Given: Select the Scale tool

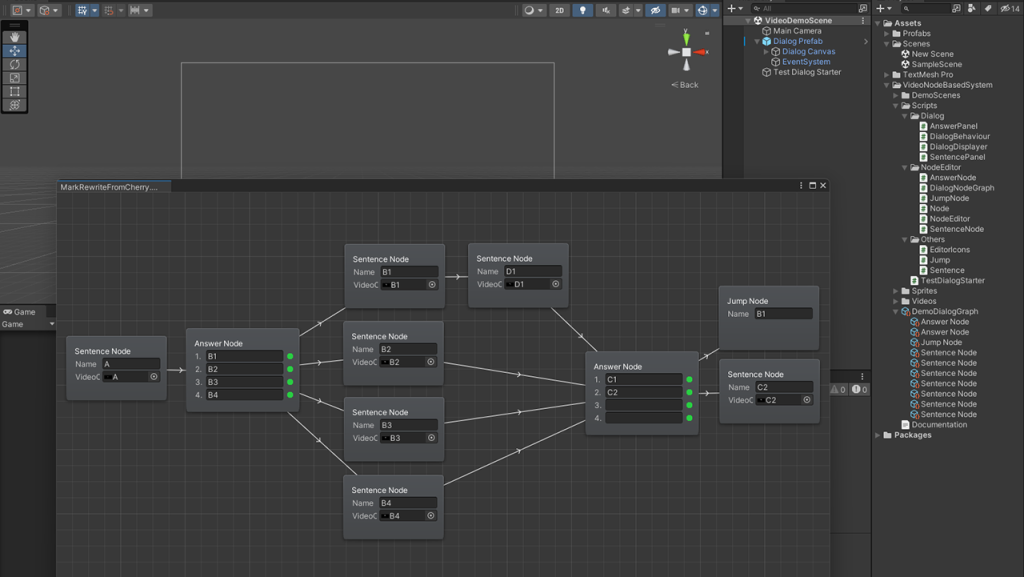Looking at the screenshot, I should pos(14,78).
